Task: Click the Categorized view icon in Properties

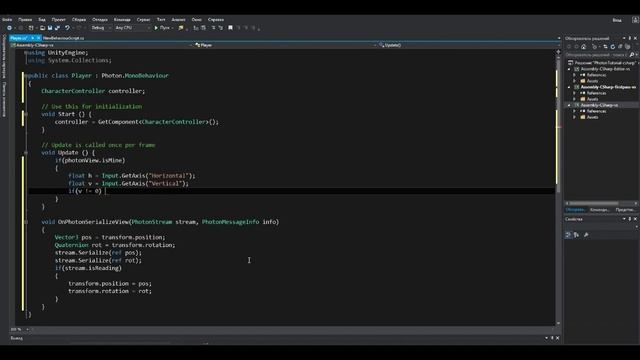Action: pos(568,235)
